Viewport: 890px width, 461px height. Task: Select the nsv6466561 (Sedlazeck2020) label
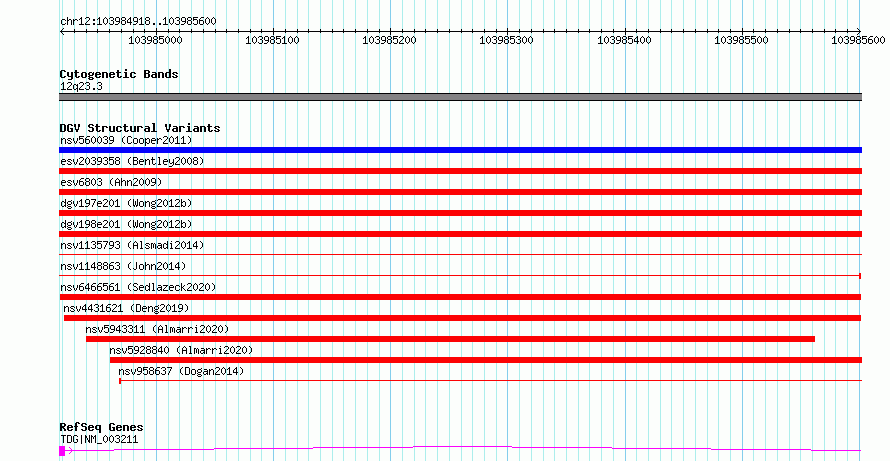(138, 287)
